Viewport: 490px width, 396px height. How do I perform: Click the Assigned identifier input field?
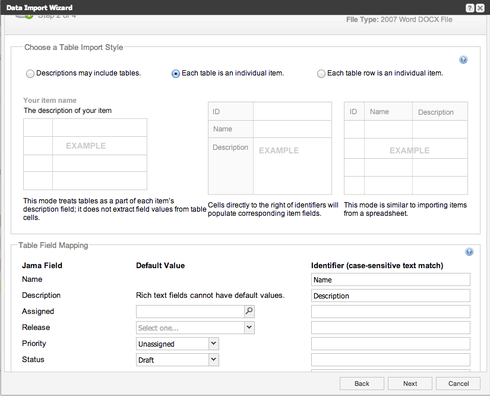(x=391, y=312)
